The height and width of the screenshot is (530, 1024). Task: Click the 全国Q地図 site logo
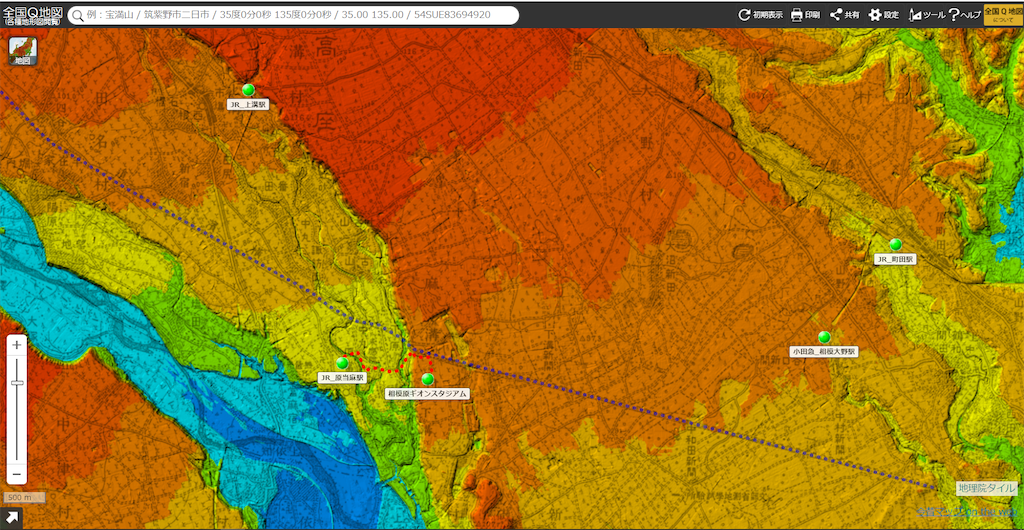pos(31,14)
